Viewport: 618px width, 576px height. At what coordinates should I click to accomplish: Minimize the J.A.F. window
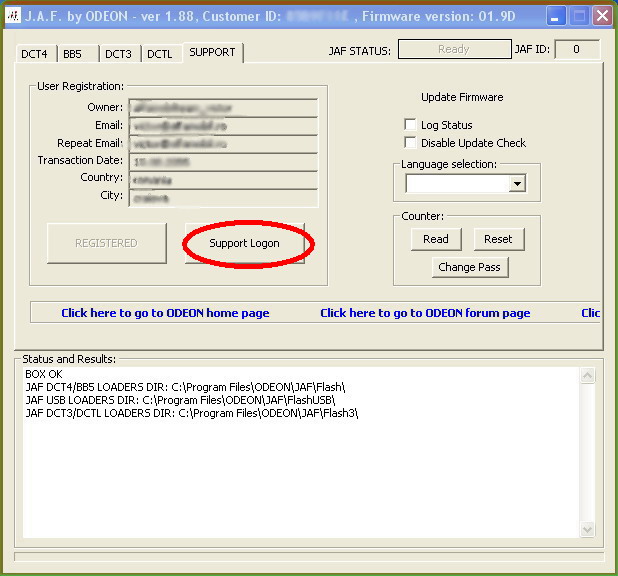[555, 17]
